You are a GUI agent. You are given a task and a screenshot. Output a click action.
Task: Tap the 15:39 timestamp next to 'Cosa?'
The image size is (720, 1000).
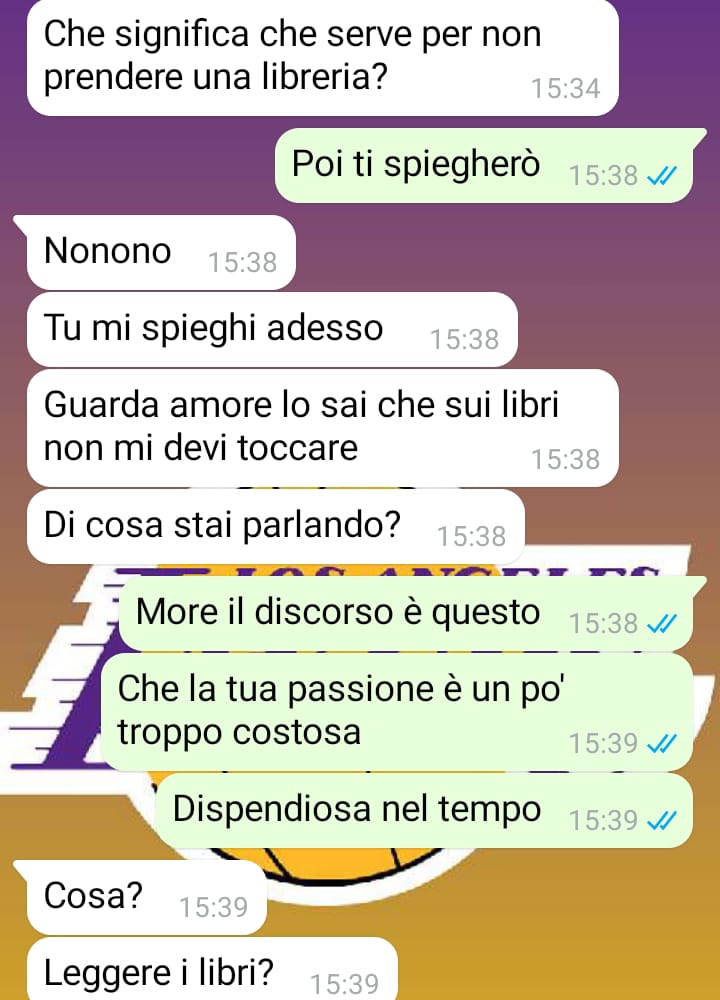214,908
